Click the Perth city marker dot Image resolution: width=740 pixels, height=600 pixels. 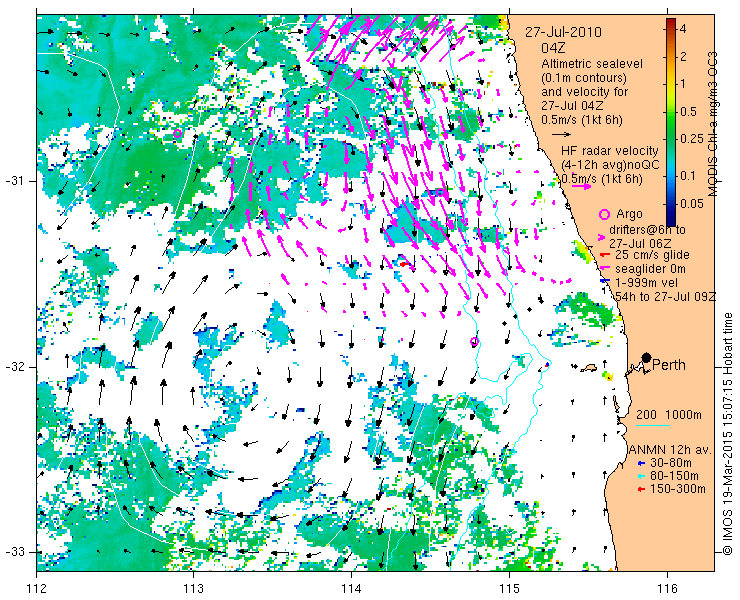[x=647, y=358]
